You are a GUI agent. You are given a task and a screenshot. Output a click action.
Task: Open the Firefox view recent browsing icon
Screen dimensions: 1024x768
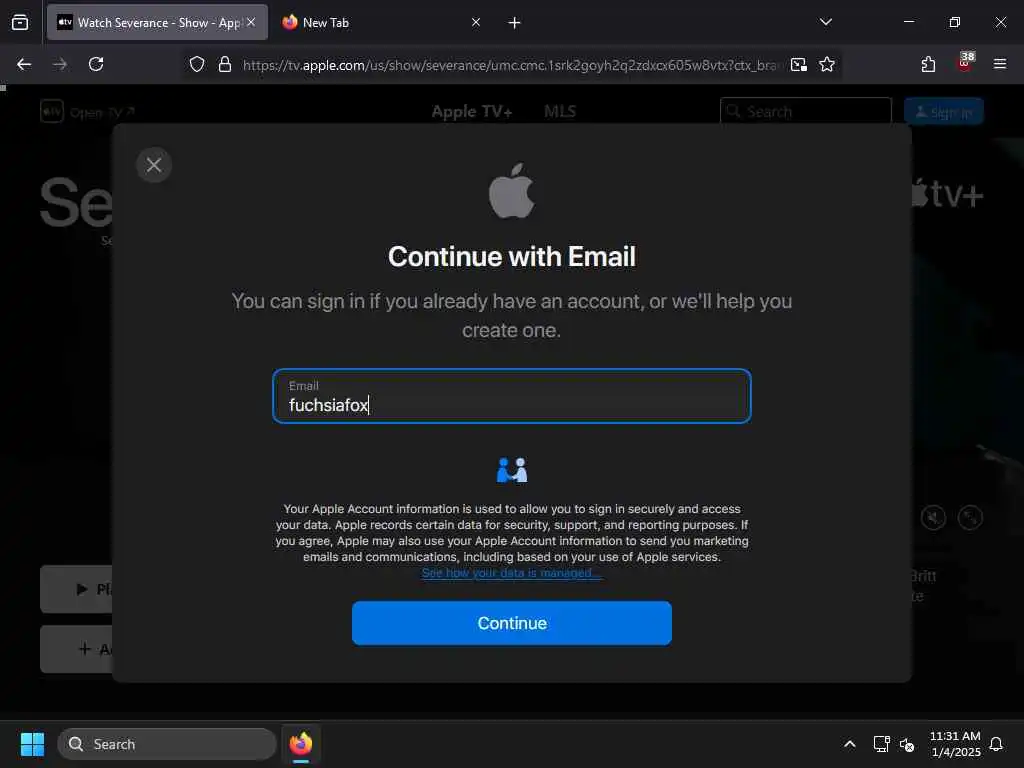click(x=20, y=22)
